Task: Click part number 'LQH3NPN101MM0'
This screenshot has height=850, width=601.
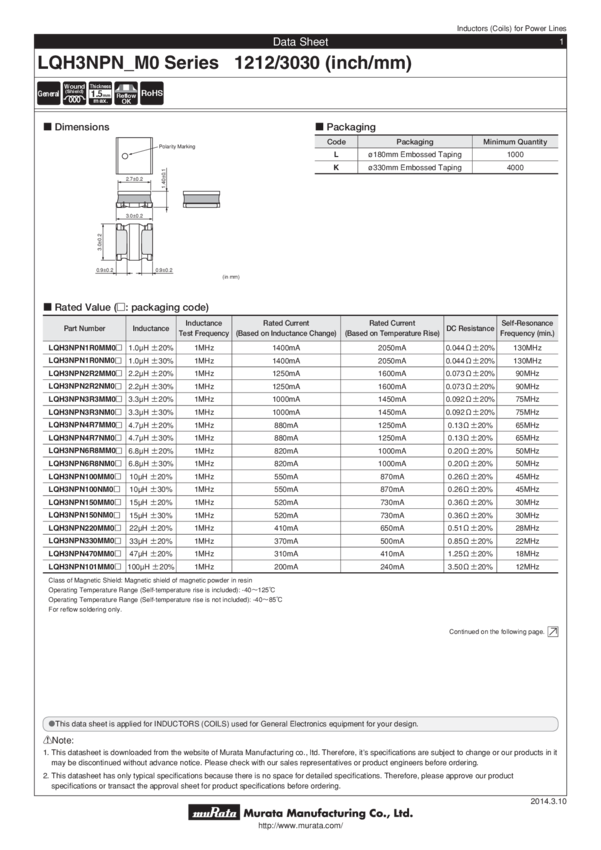Action: coord(85,566)
